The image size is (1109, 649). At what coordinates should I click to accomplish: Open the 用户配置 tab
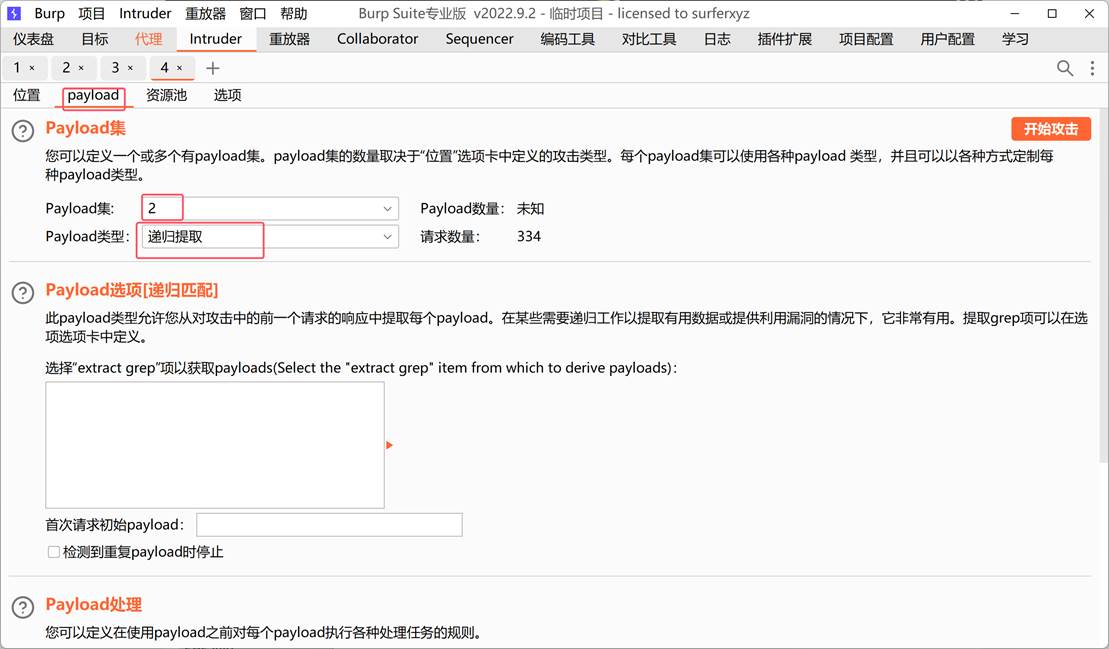947,39
